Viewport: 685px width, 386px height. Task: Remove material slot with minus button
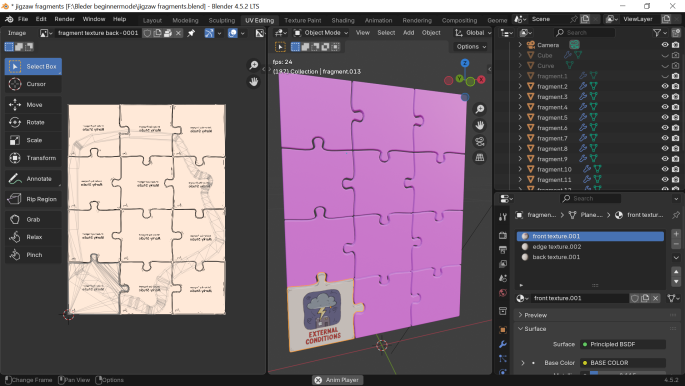click(676, 244)
